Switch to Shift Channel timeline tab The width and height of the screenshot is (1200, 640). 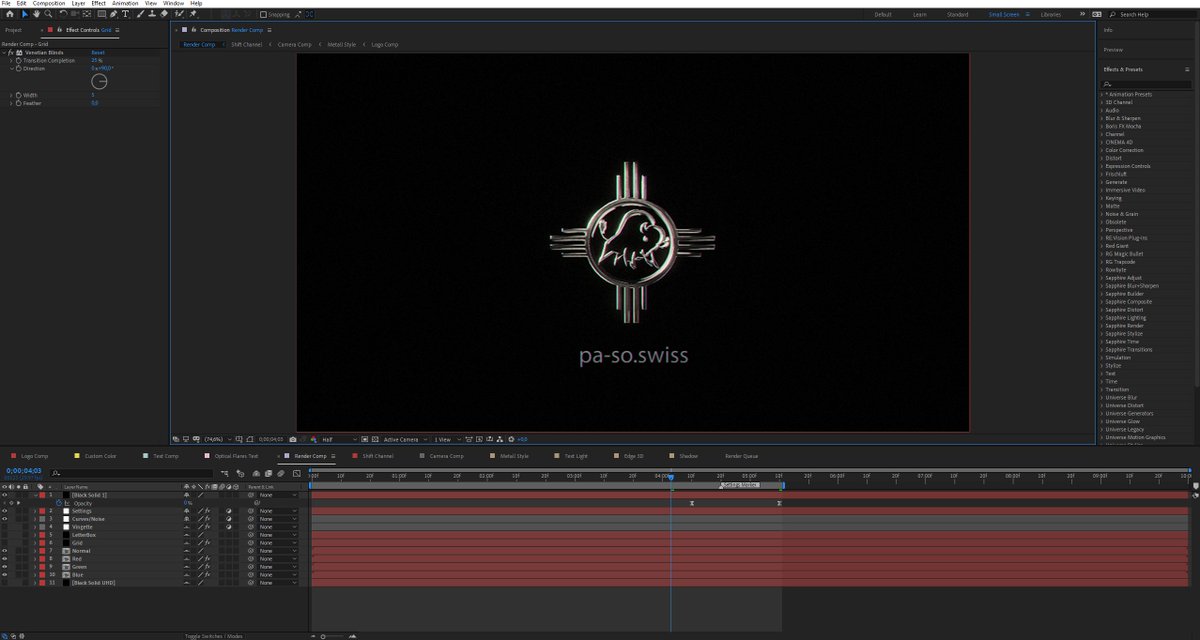click(x=377, y=456)
